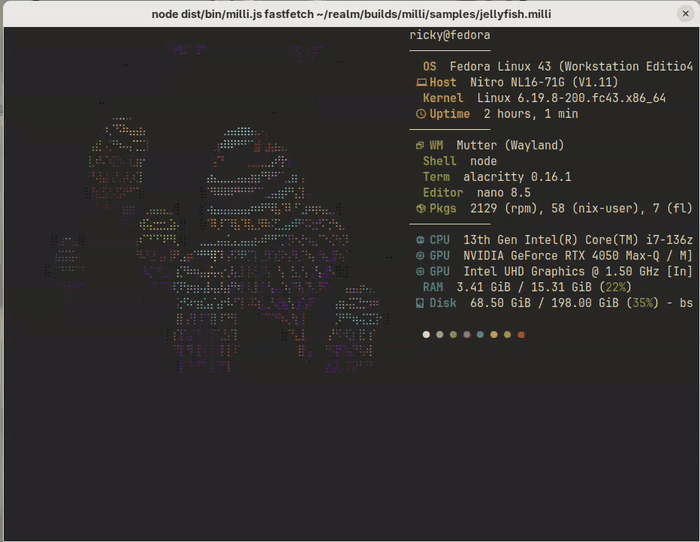The width and height of the screenshot is (700, 542).
Task: Click the clock icon beside Uptime
Action: (x=421, y=114)
